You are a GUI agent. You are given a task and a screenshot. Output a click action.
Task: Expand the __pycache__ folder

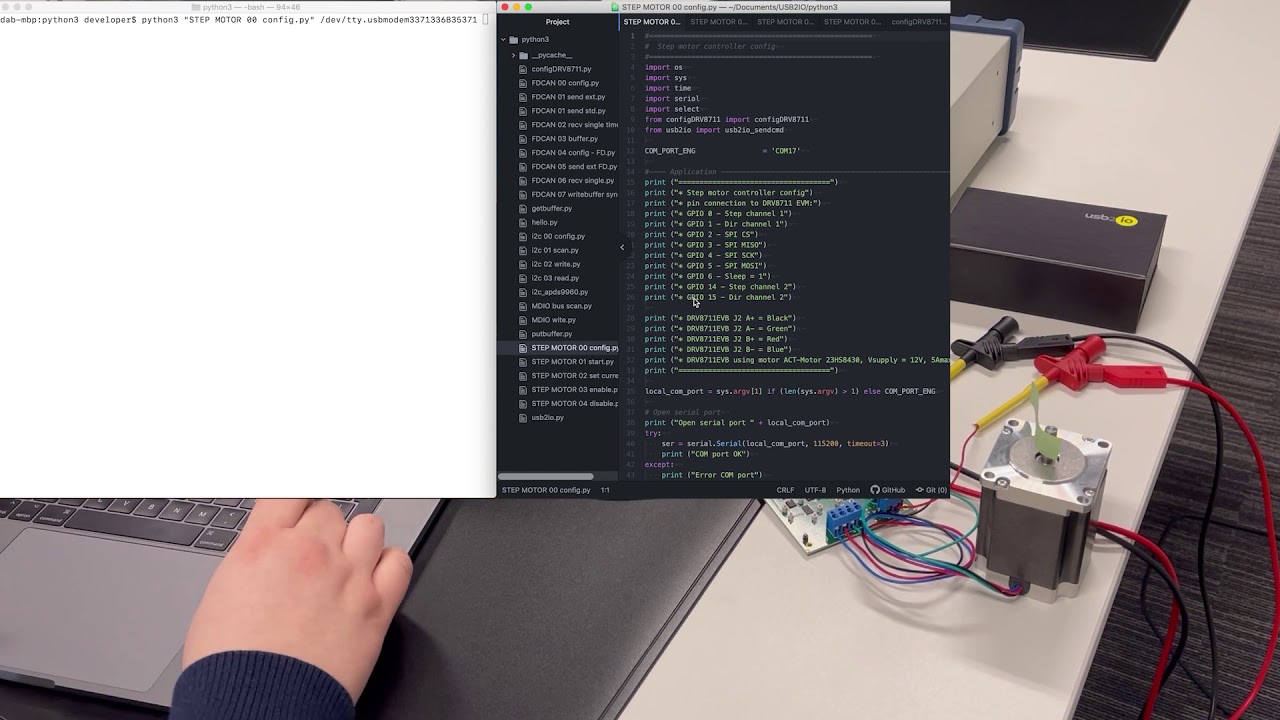pyautogui.click(x=513, y=55)
